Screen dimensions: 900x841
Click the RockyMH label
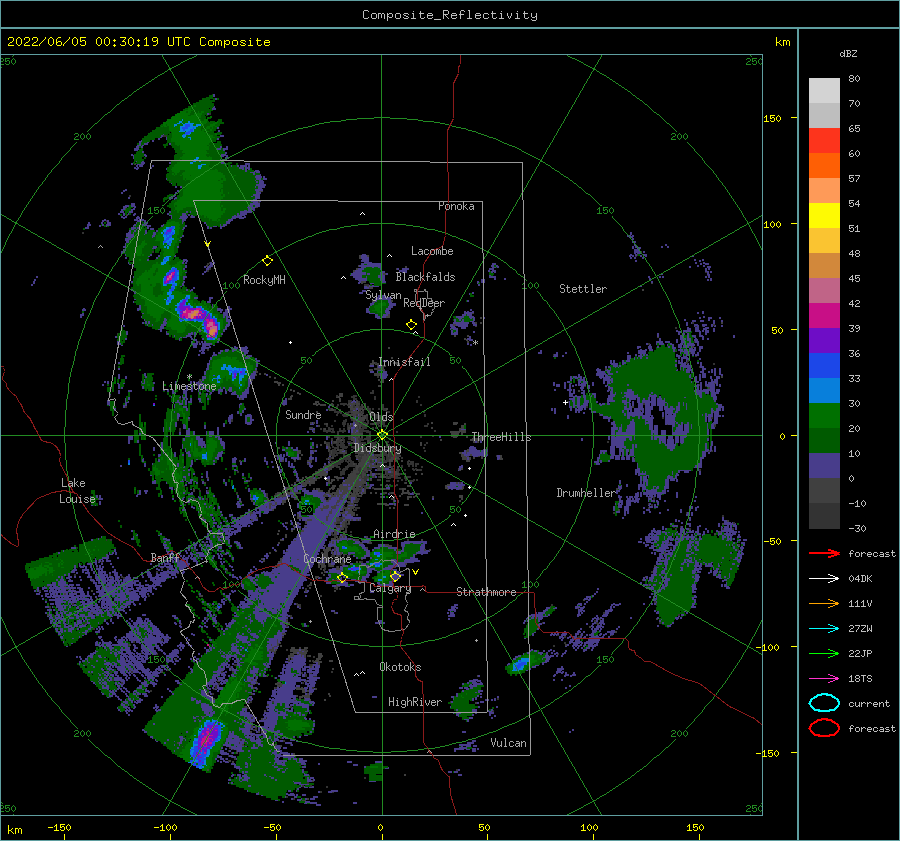pos(264,280)
